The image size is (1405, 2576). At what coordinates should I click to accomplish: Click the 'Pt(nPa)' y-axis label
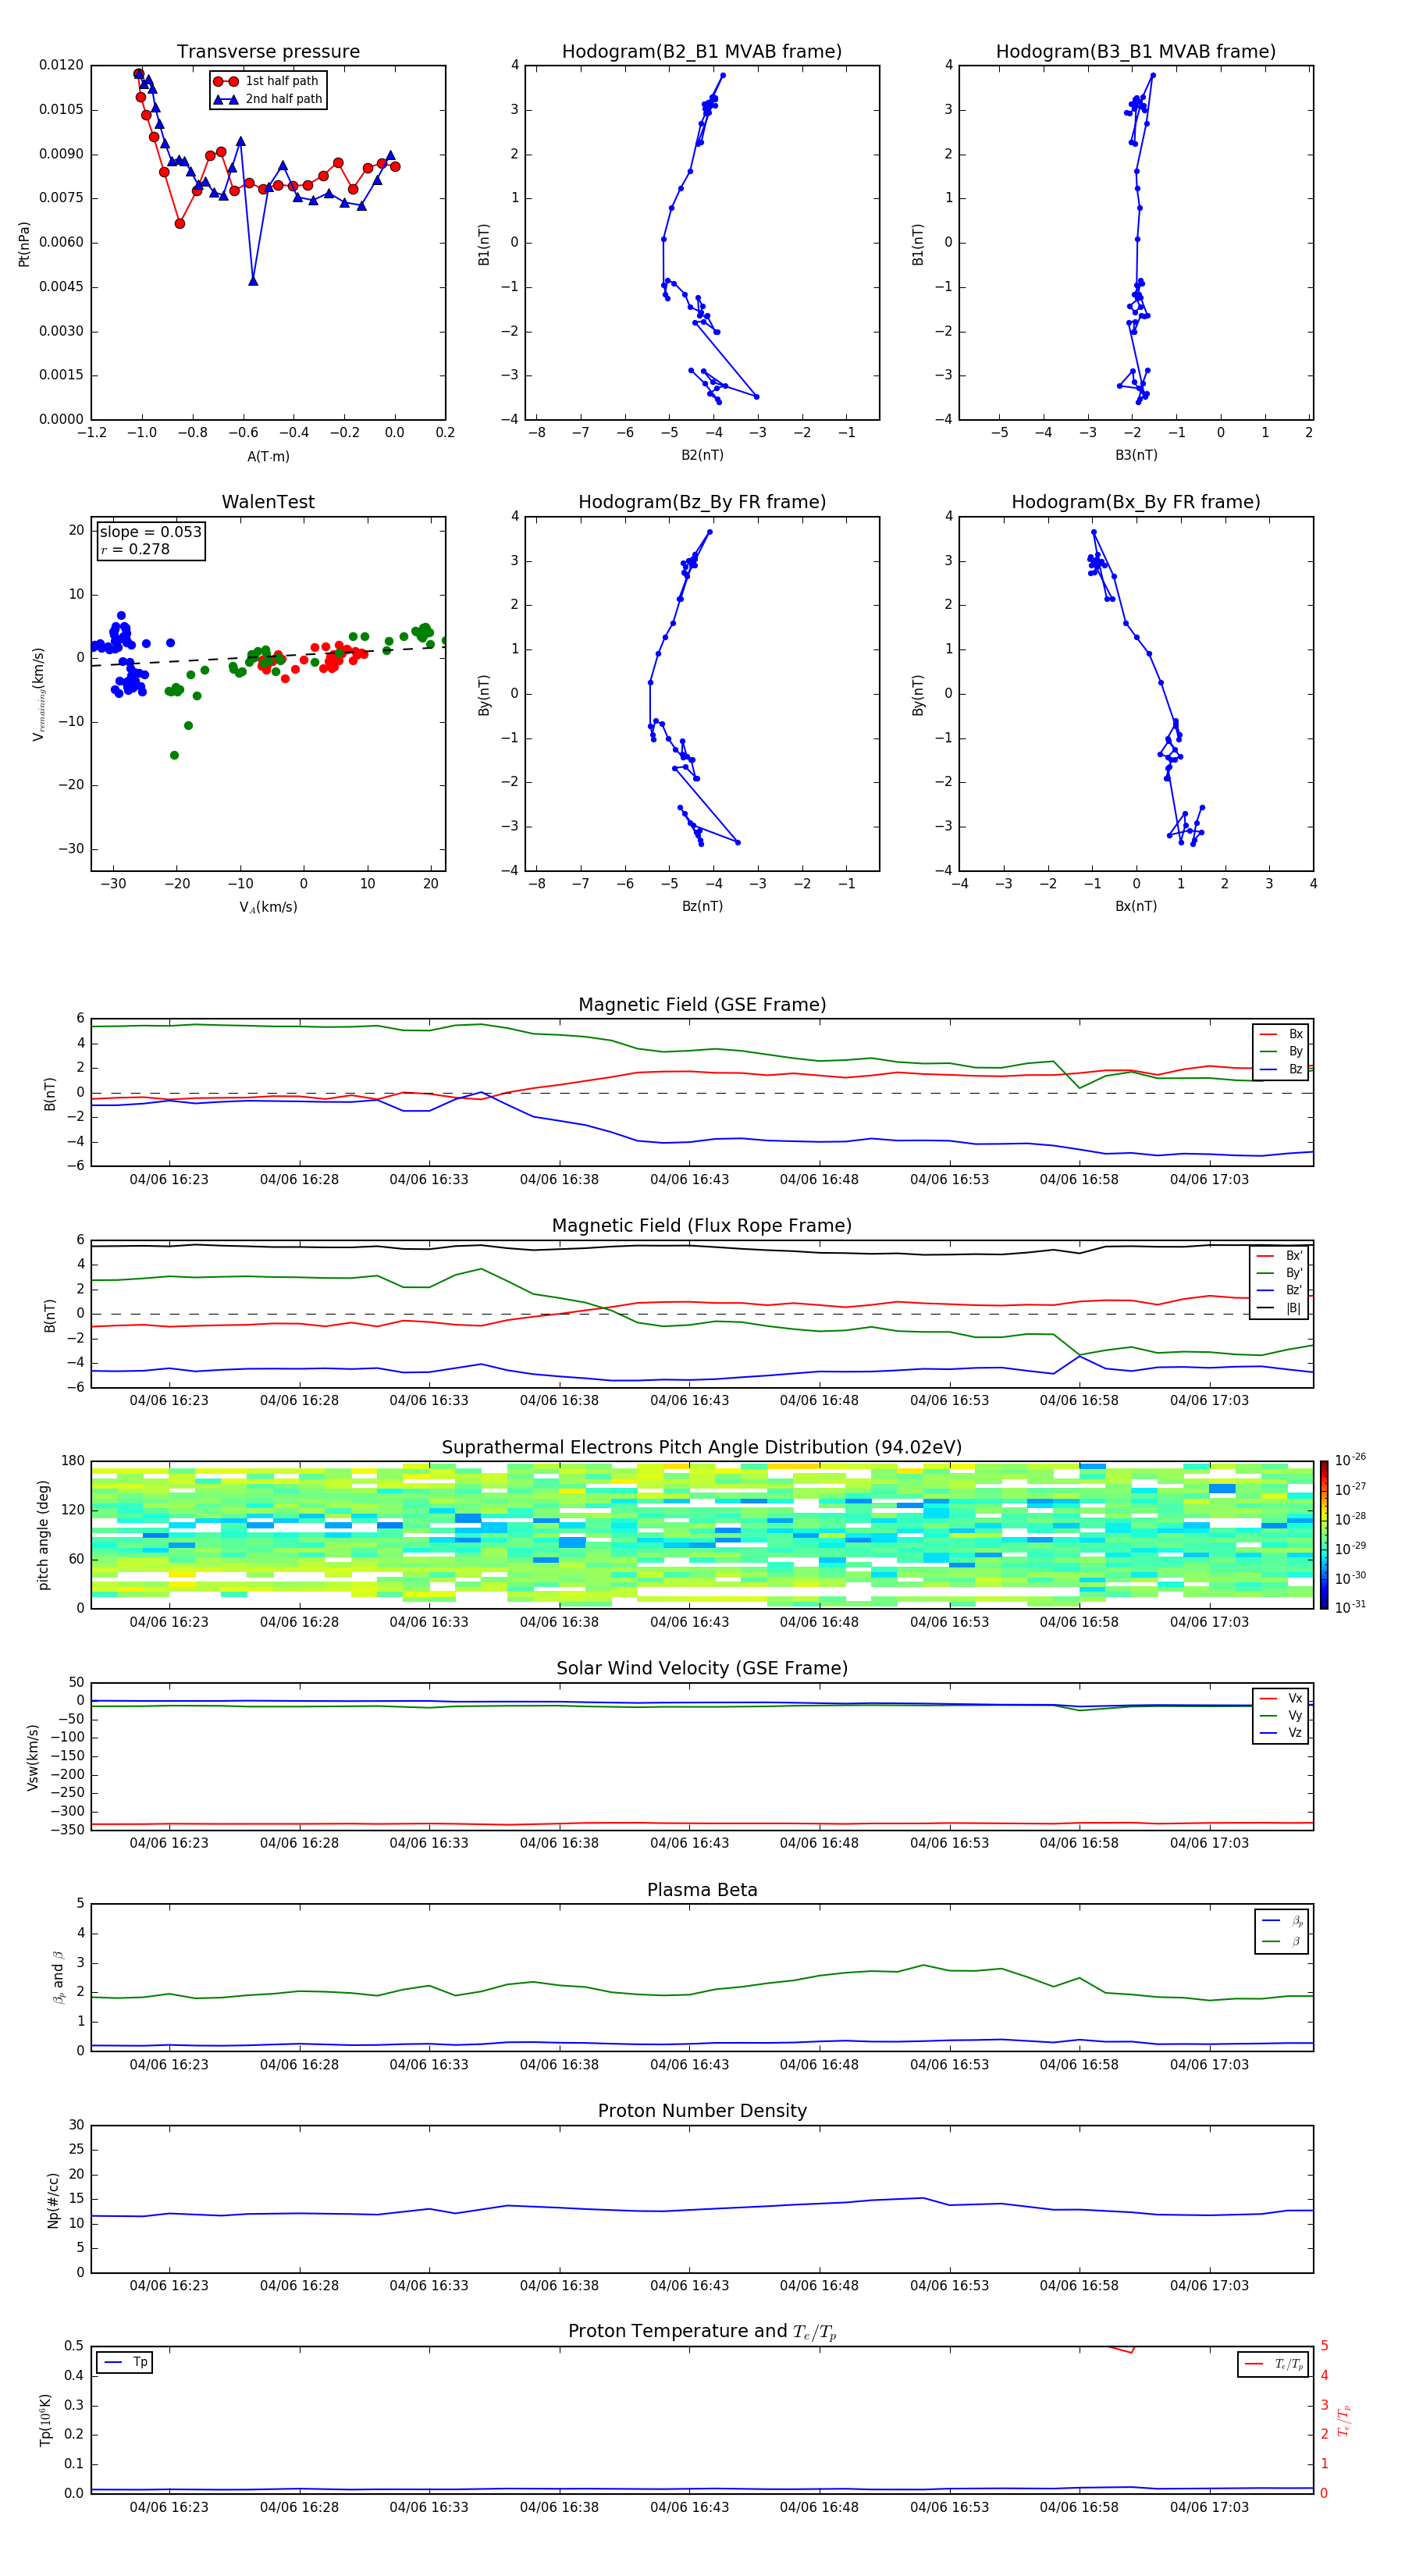pyautogui.click(x=24, y=243)
